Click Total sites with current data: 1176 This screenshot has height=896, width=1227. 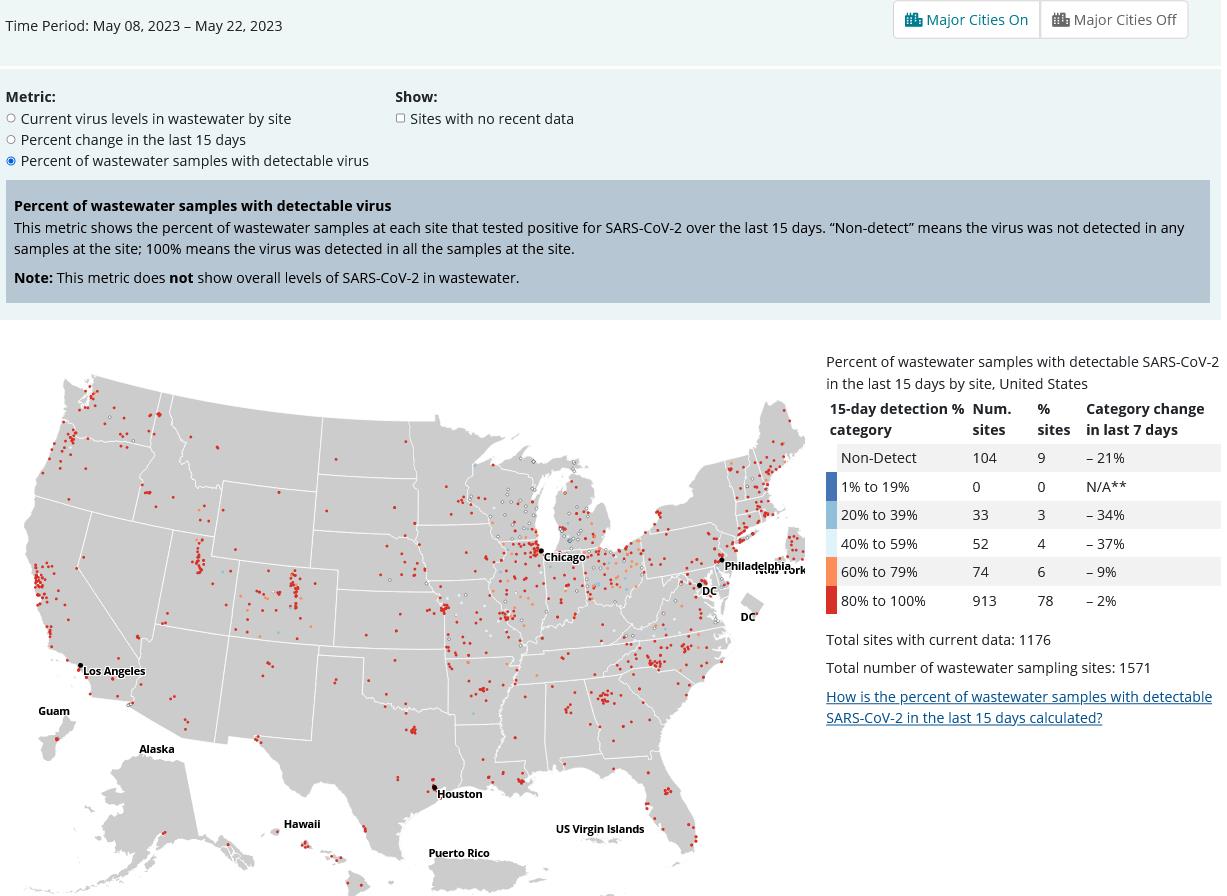coord(938,640)
